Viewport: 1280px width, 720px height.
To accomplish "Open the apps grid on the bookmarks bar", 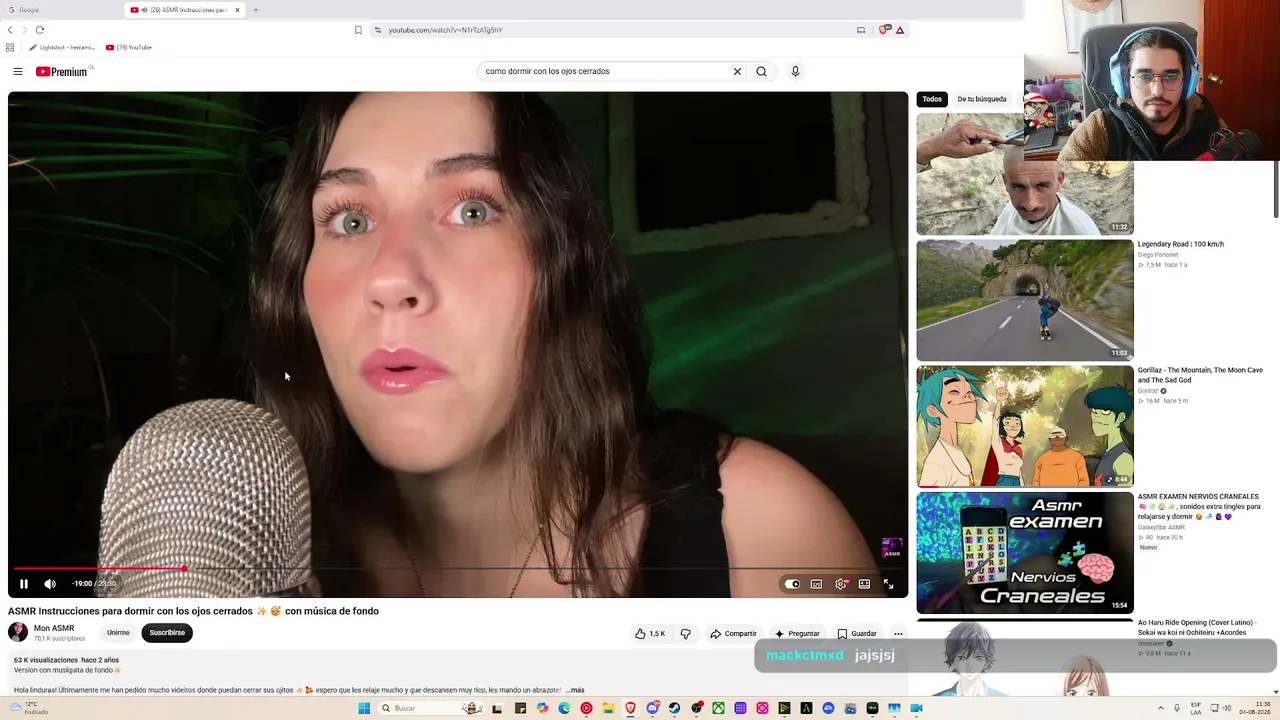I will [x=10, y=47].
